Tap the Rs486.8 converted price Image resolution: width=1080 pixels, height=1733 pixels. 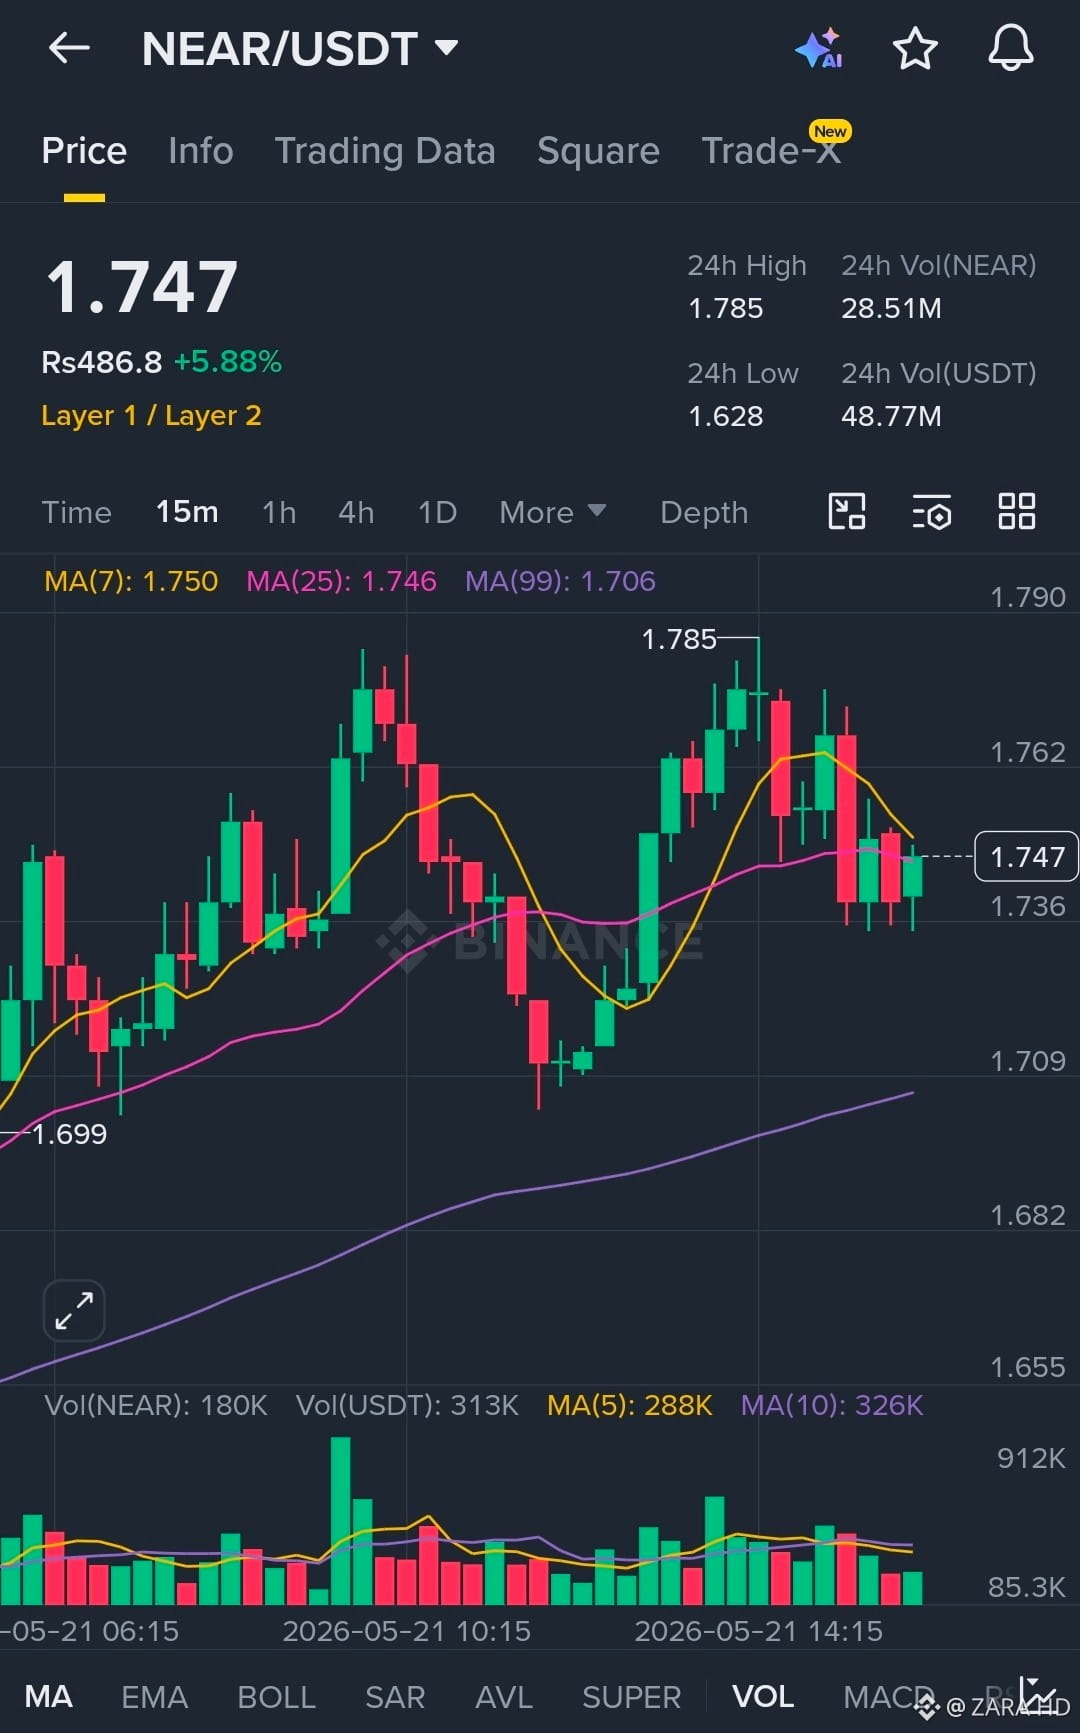101,361
